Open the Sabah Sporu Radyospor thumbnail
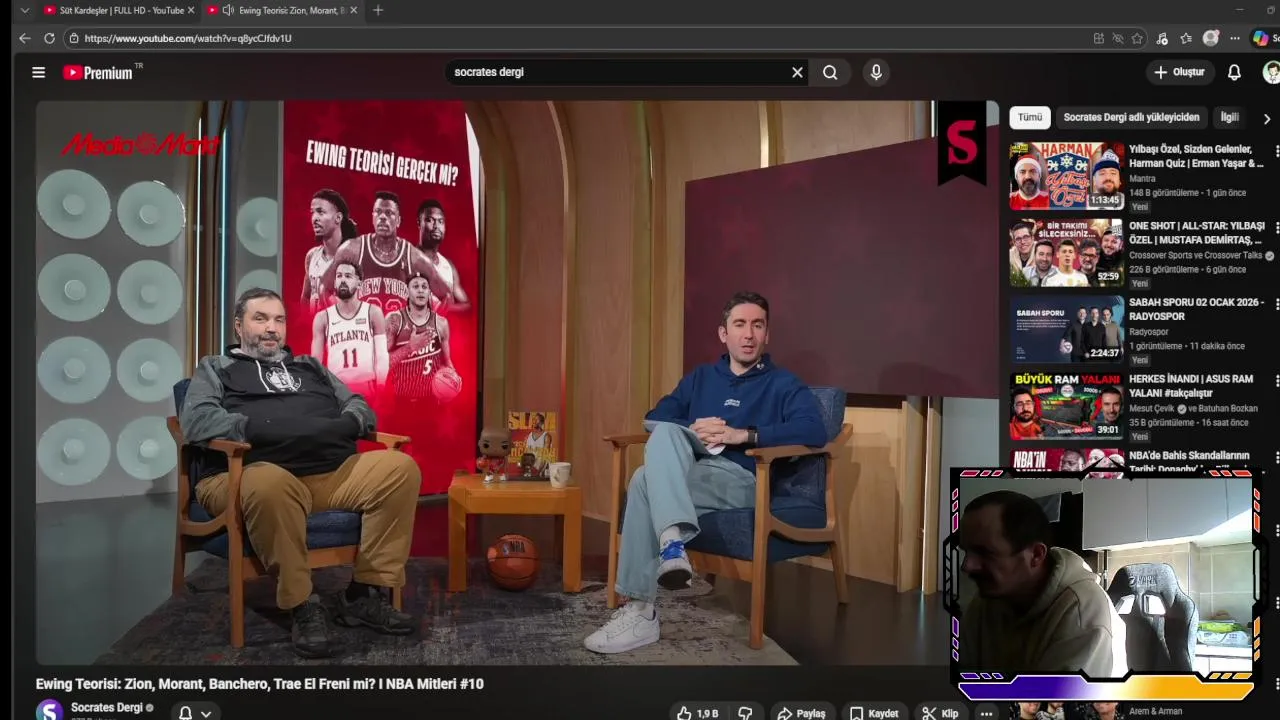 pos(1066,329)
